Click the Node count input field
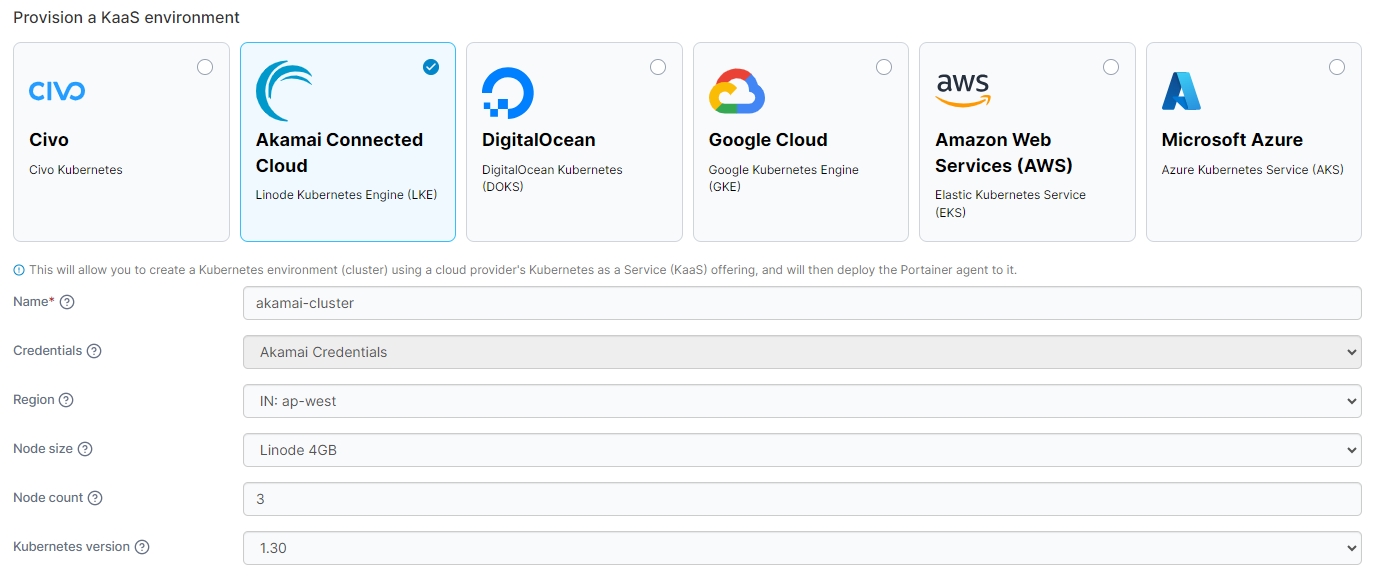Viewport: 1375px width, 579px height. (801, 499)
